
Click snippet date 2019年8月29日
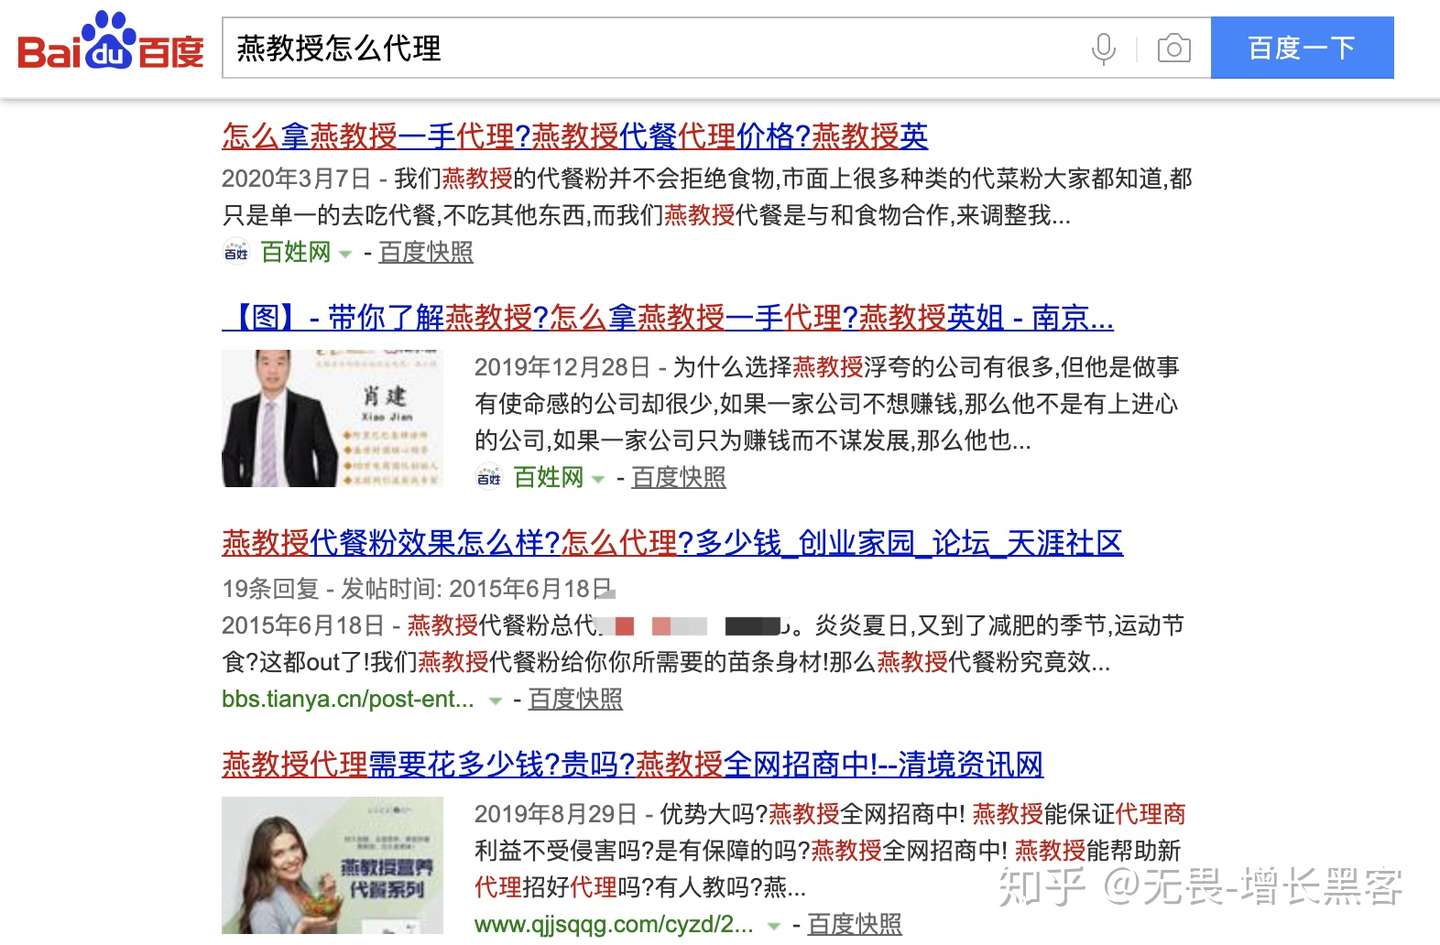click(555, 813)
